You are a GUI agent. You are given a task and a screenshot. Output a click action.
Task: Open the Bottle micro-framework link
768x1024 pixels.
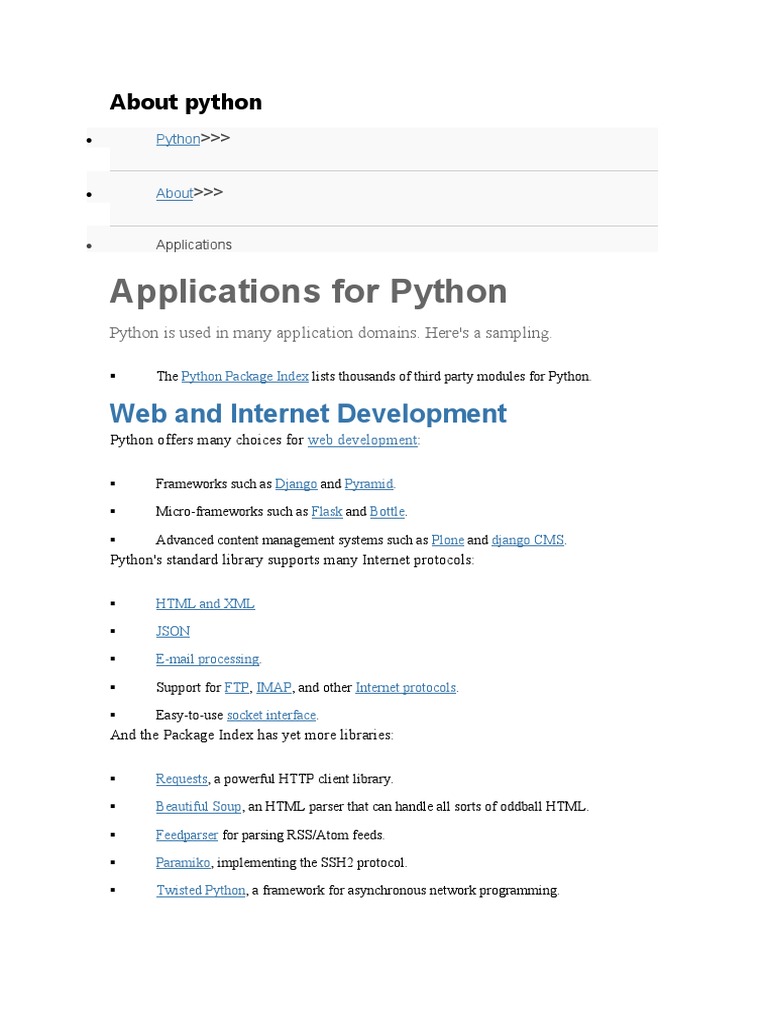[x=387, y=512]
